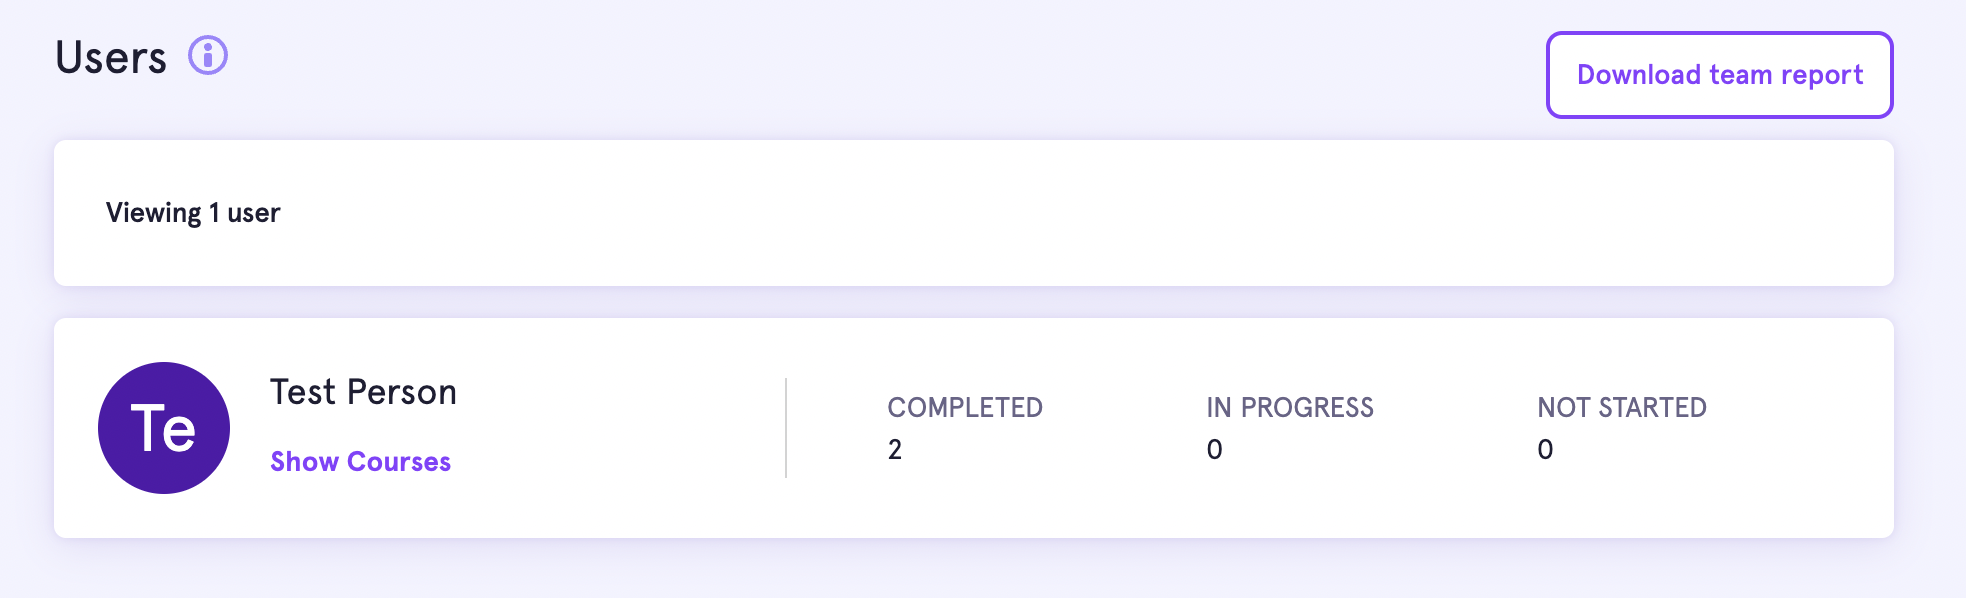Click the word Courses in Show Courses

click(x=399, y=462)
